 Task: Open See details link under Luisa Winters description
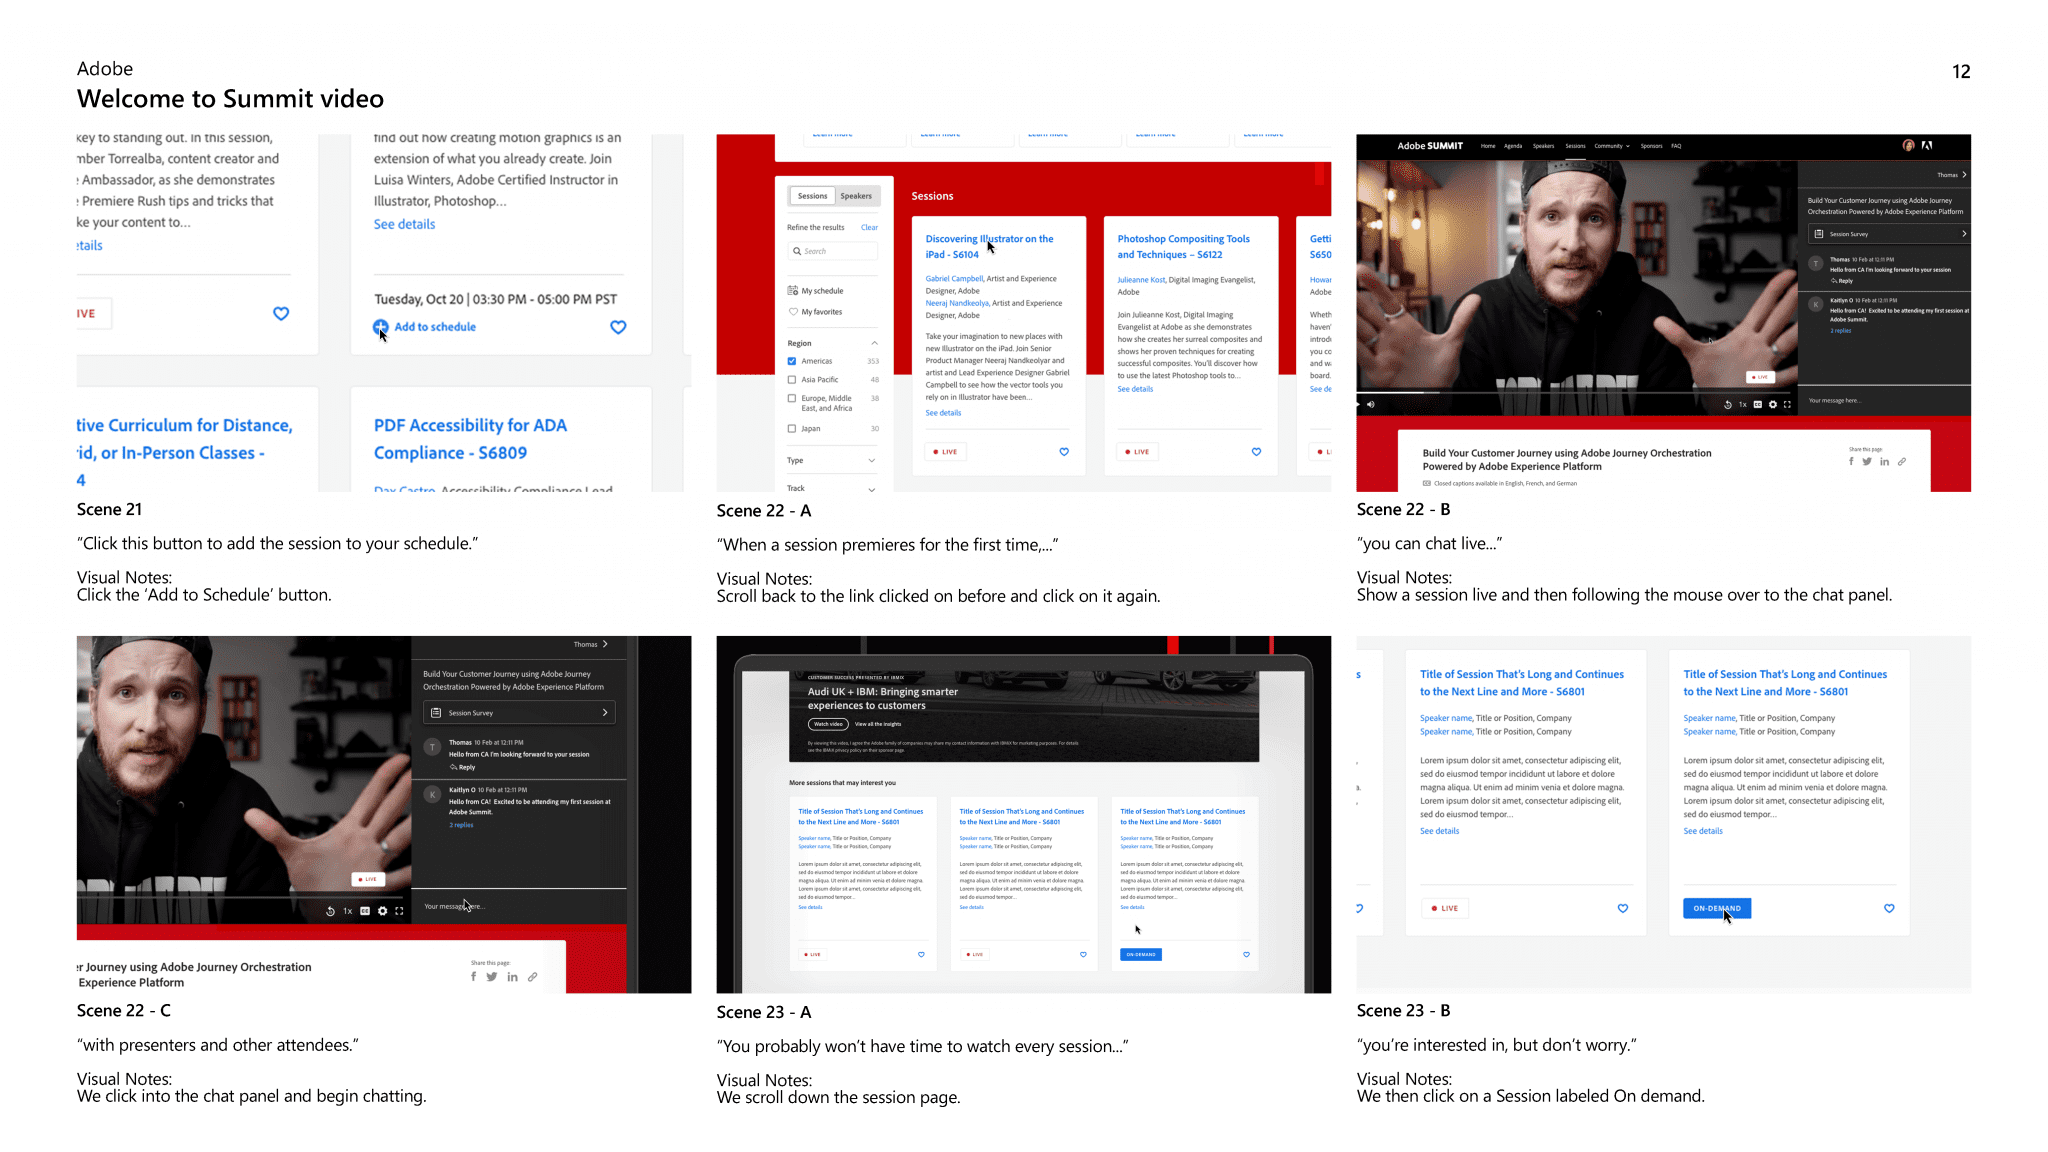pos(404,224)
